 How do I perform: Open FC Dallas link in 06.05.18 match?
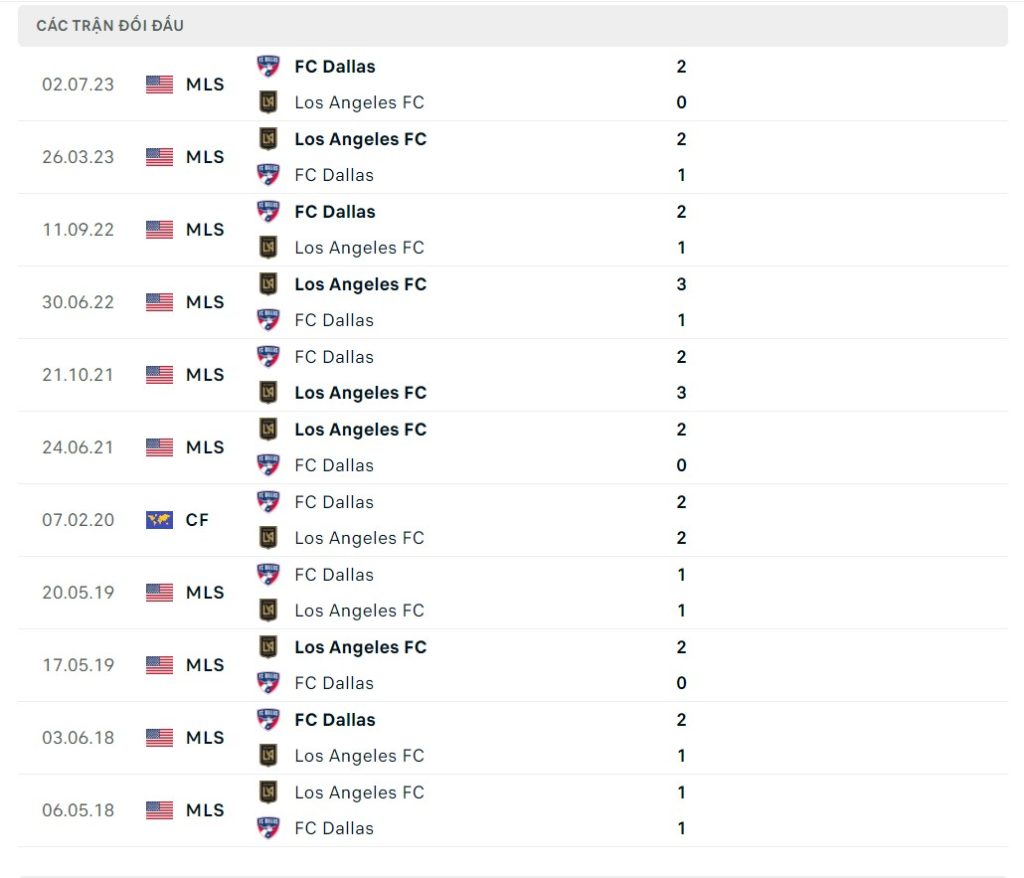click(334, 828)
